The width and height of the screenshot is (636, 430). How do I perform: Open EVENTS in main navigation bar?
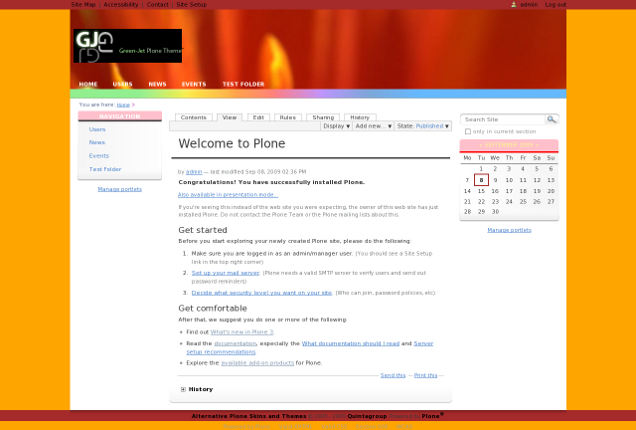point(194,84)
